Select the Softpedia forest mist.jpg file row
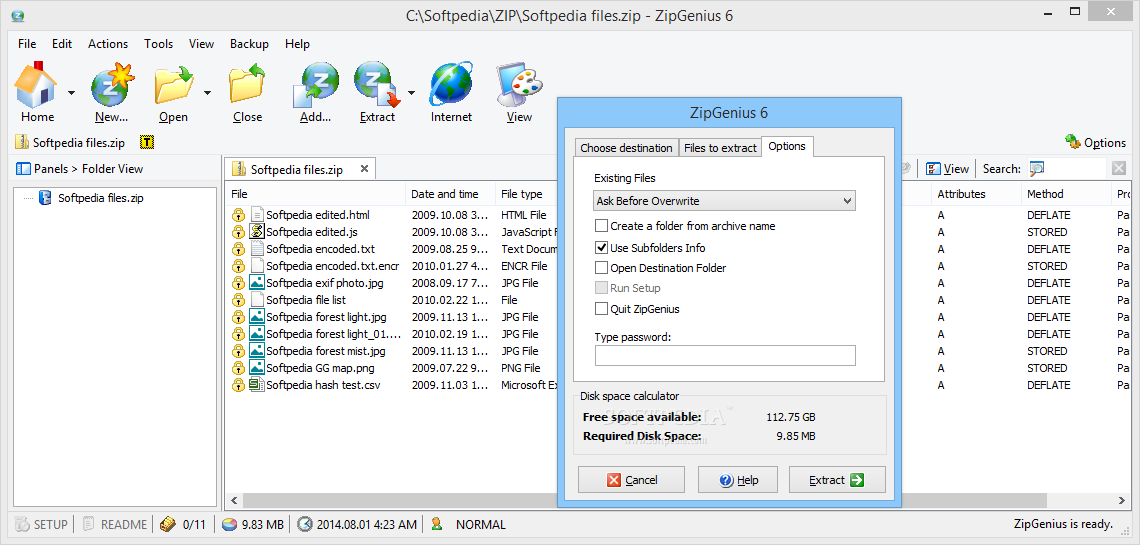The height and width of the screenshot is (545, 1140). coord(326,351)
